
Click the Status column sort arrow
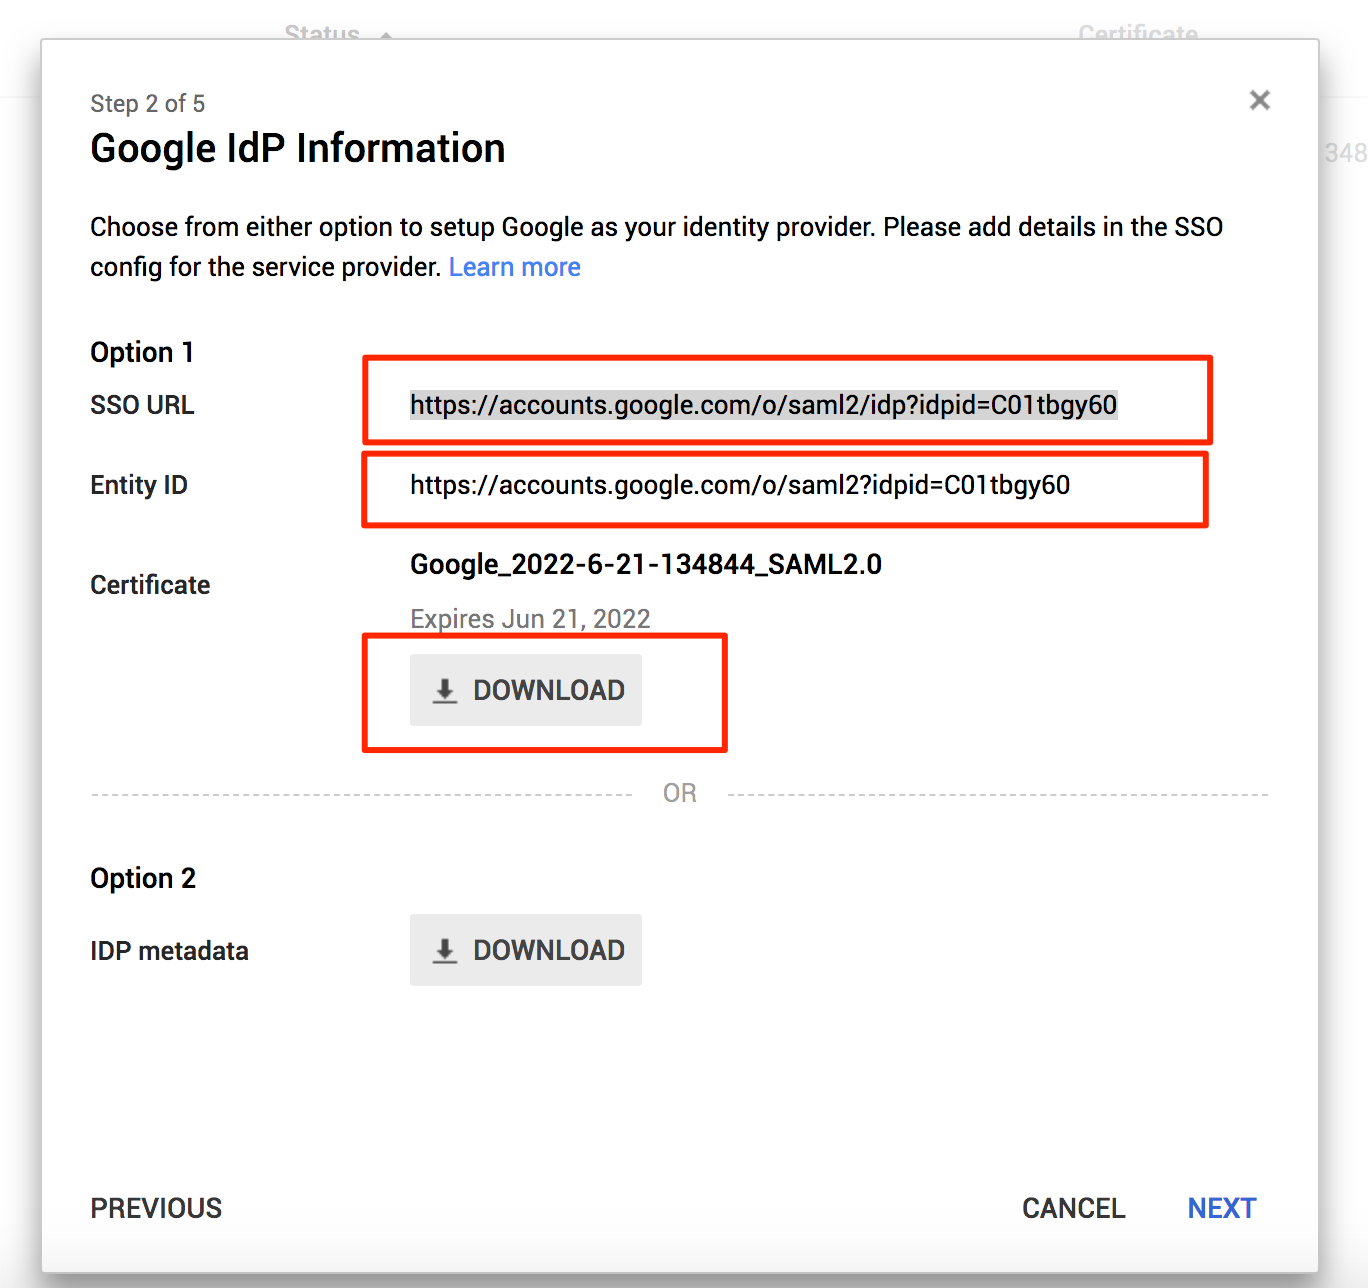pos(386,34)
